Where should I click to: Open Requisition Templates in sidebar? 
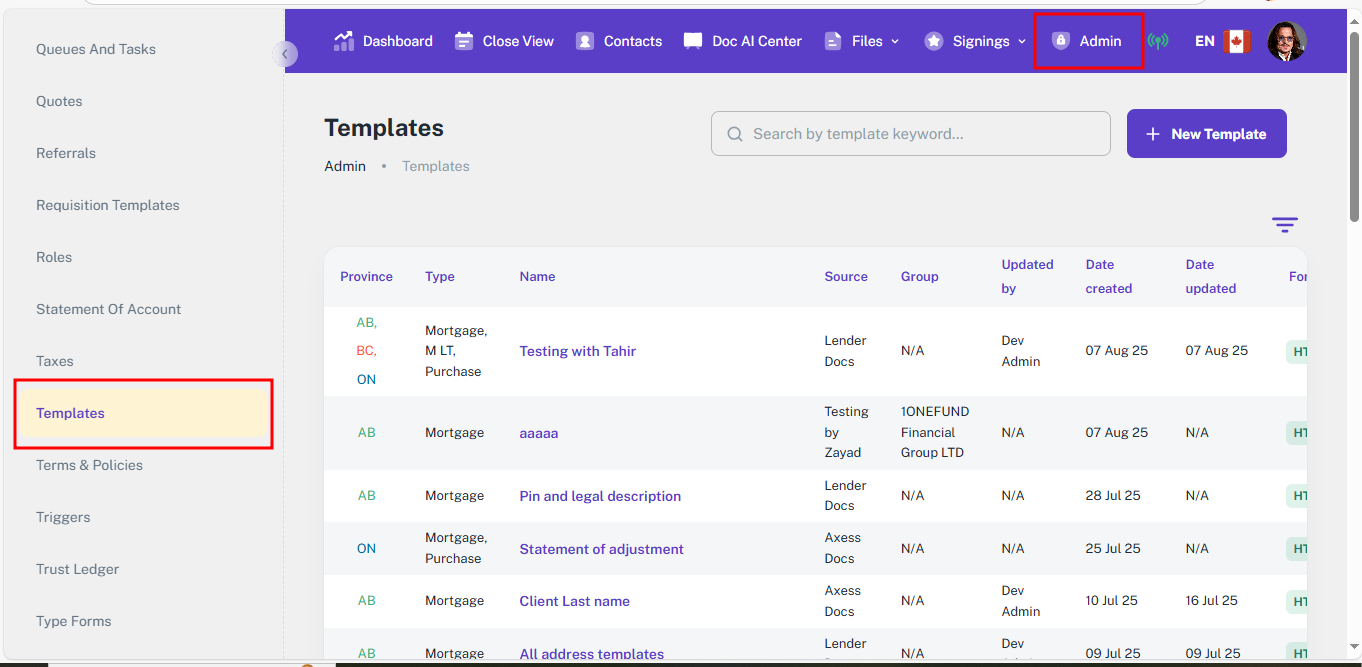coord(108,205)
